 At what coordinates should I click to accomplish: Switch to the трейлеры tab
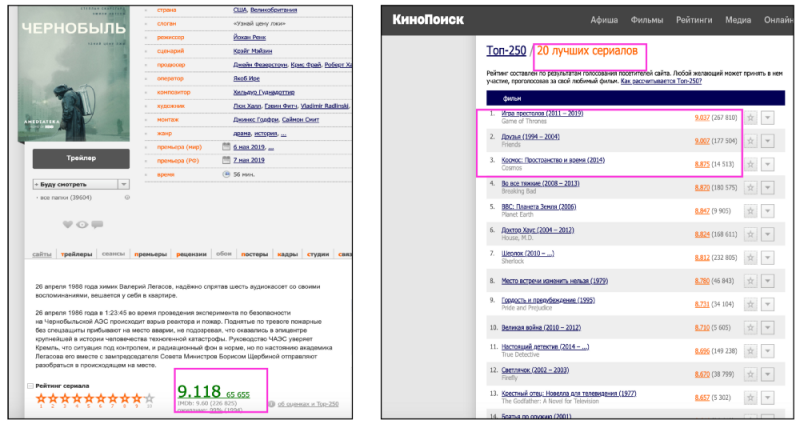(78, 254)
